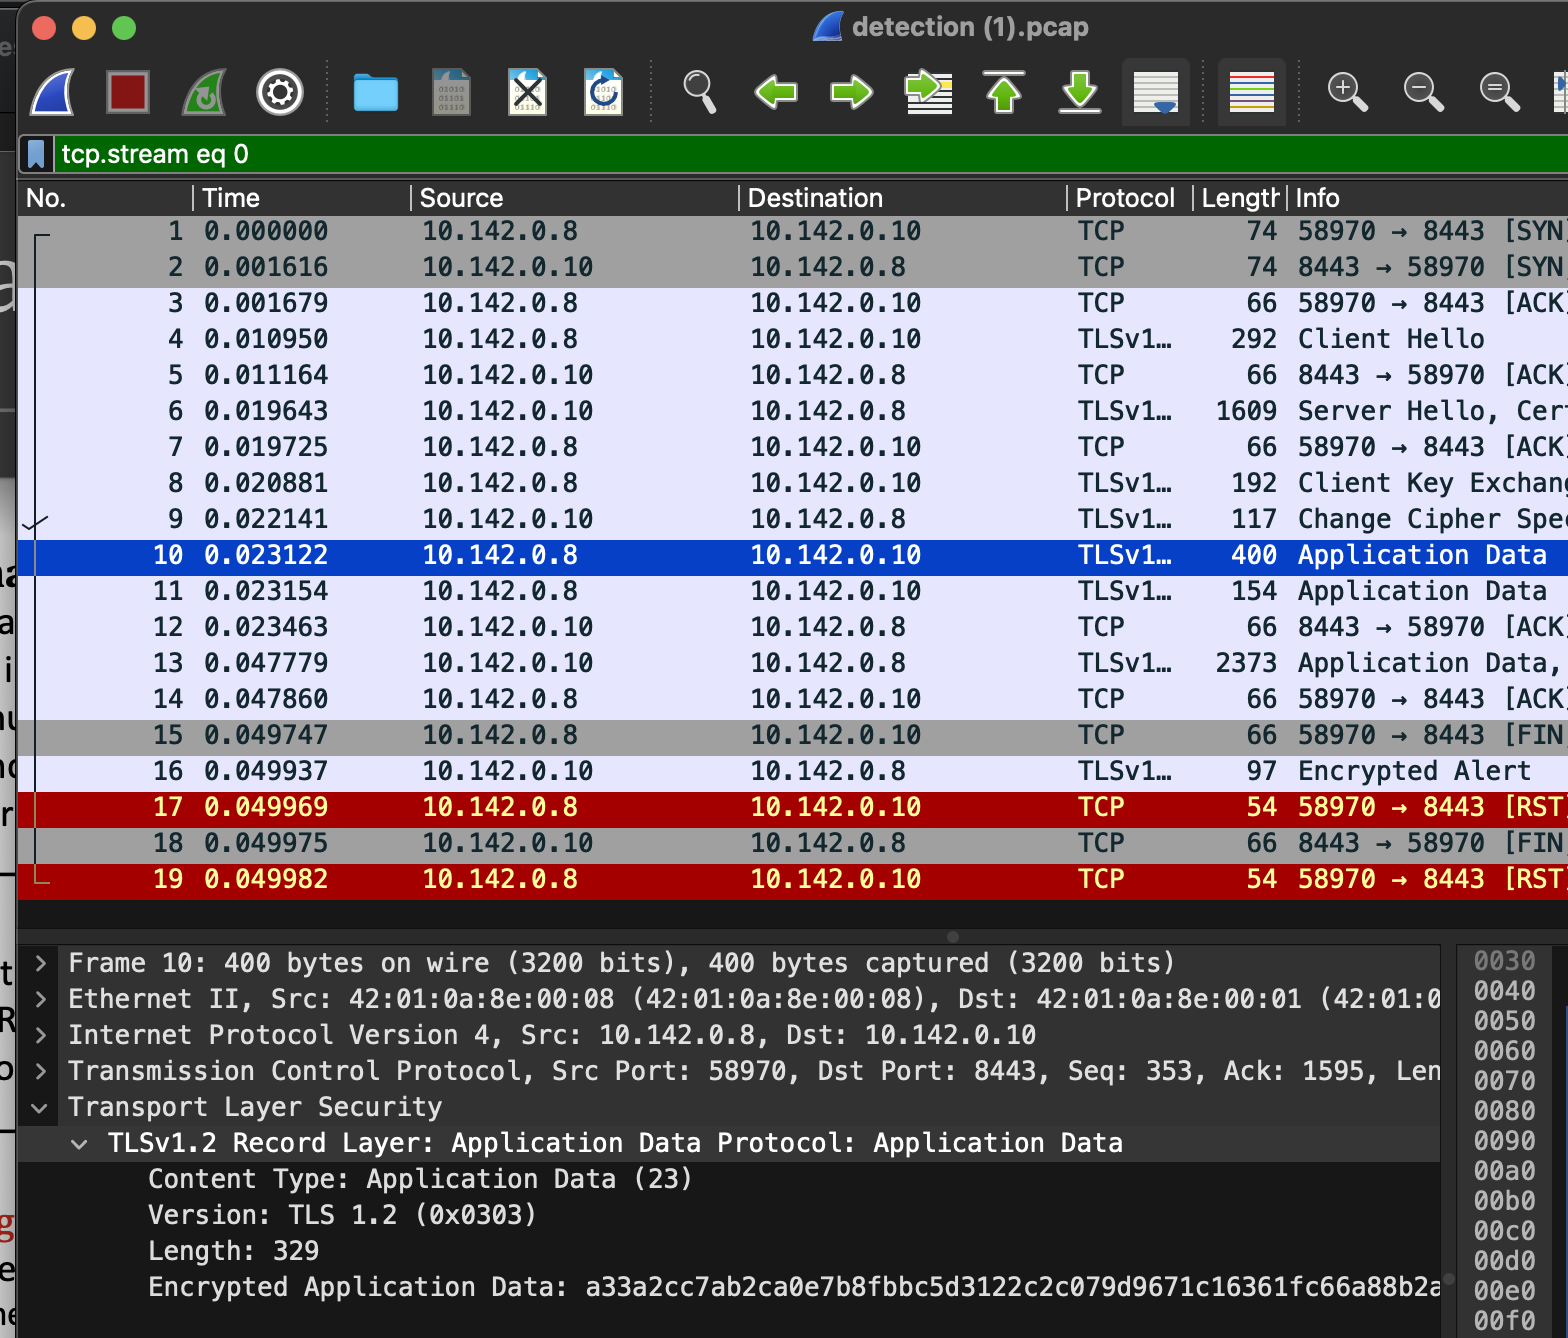Select packet 13 with length 2373
Screen dimensions: 1568x1338
pyautogui.click(x=793, y=663)
